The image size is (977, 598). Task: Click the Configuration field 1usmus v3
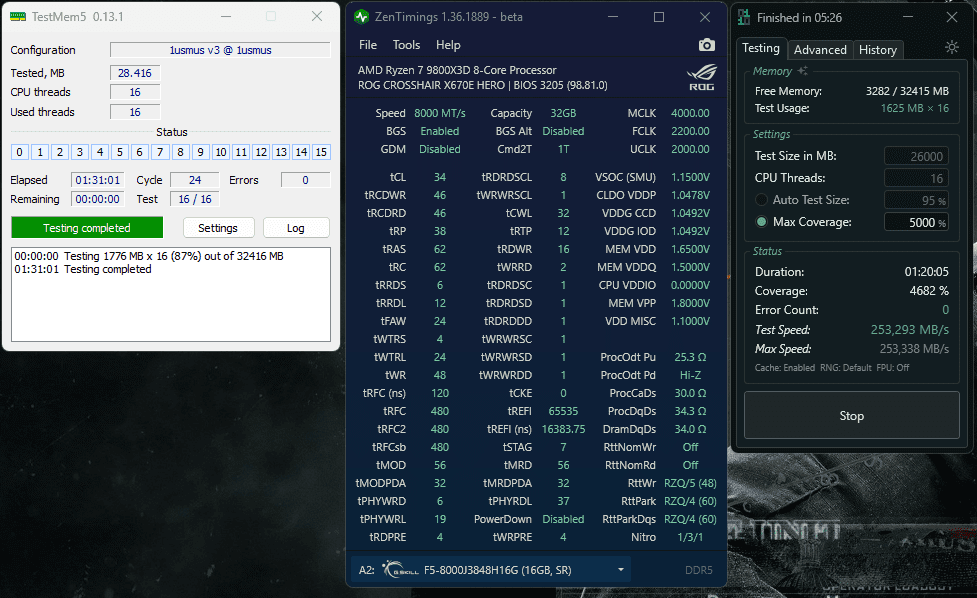tap(220, 50)
